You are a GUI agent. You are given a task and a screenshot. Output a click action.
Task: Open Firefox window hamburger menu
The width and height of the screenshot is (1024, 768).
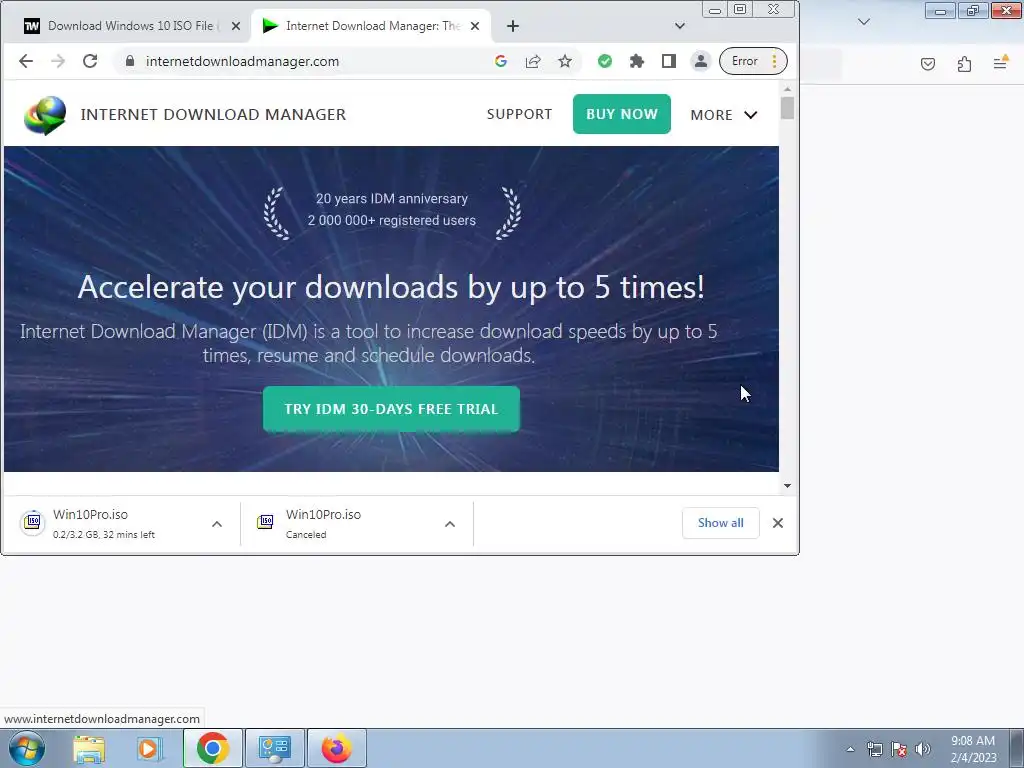[x=1000, y=63]
